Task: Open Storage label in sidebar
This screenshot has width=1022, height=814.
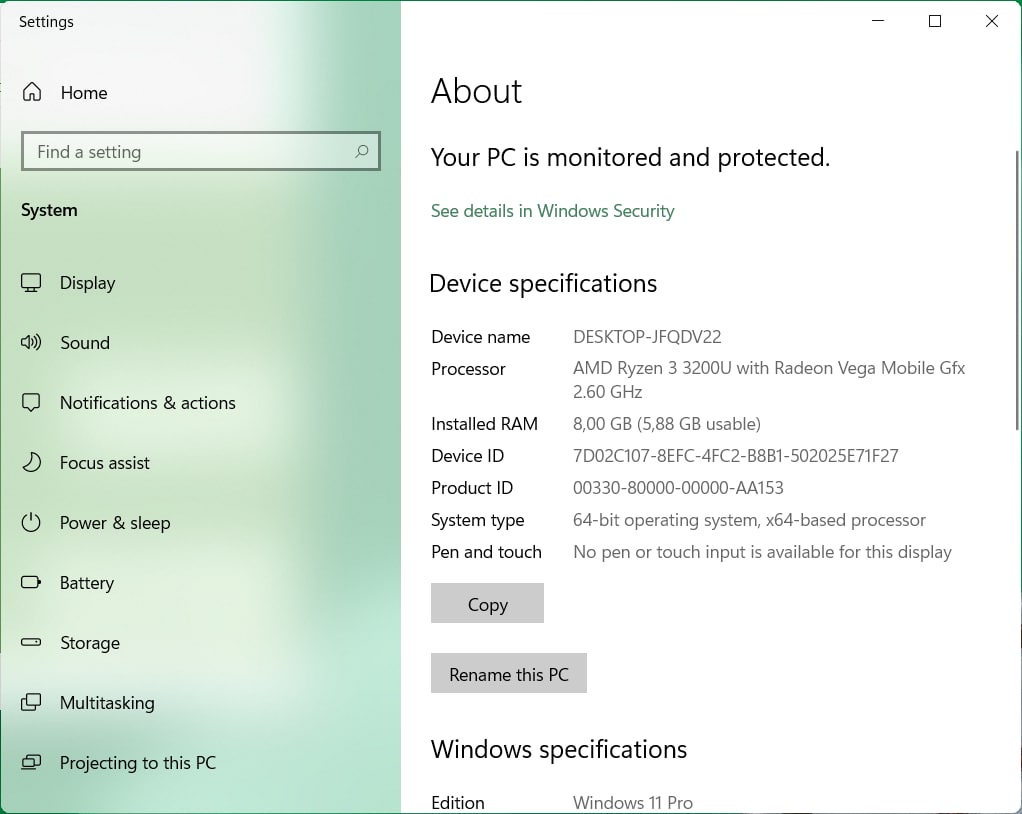Action: [90, 643]
